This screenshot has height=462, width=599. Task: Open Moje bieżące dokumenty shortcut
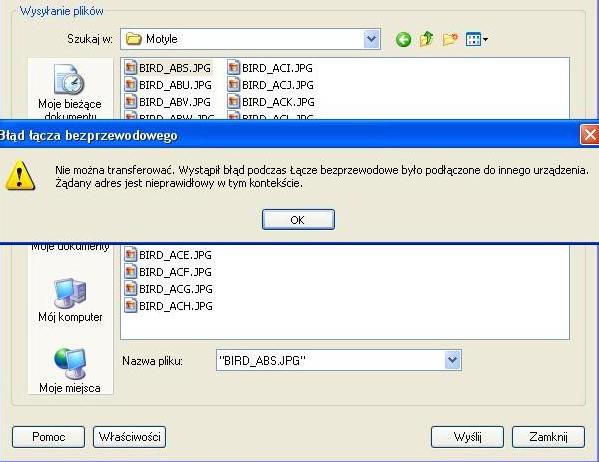point(70,91)
